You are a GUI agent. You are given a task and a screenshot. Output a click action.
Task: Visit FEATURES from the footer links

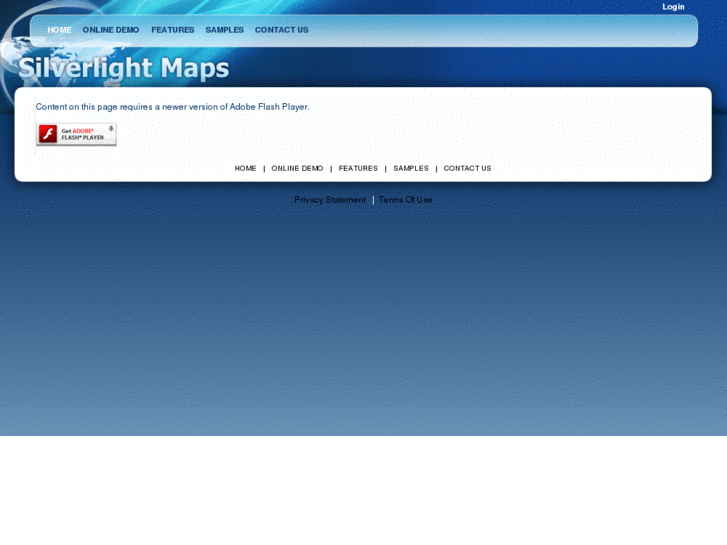pos(358,168)
